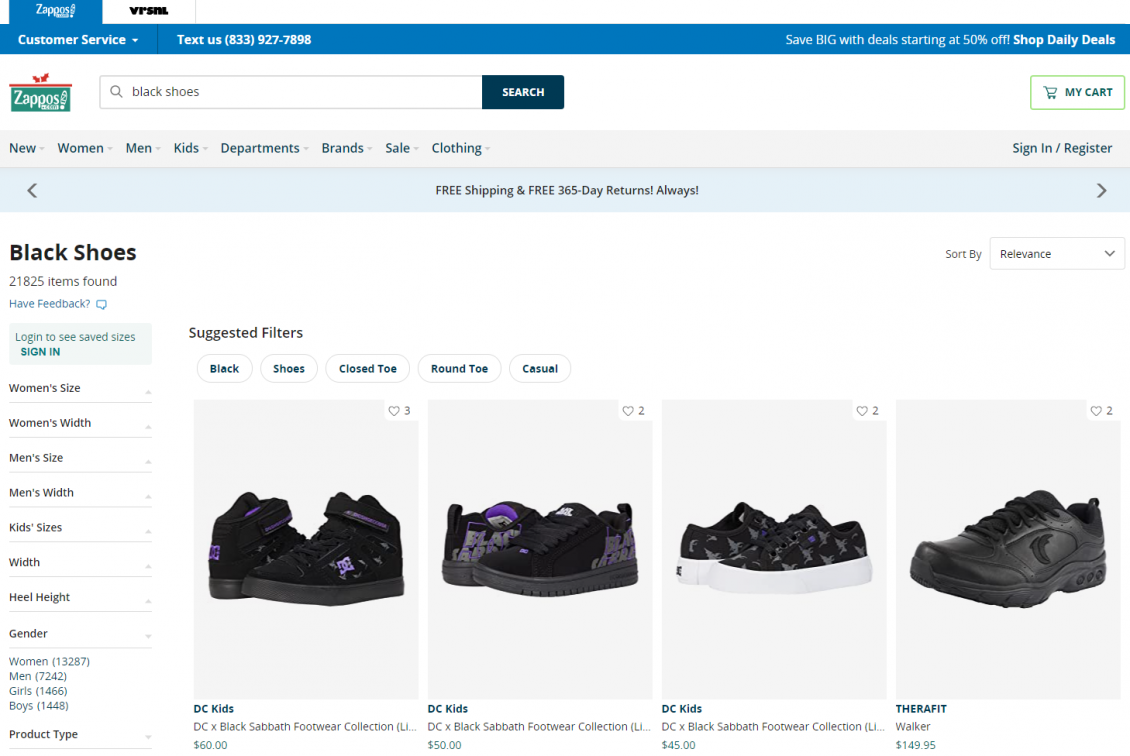Screen dimensions: 1130x756
Task: Click the Have Feedback speech bubble icon
Action: point(100,304)
